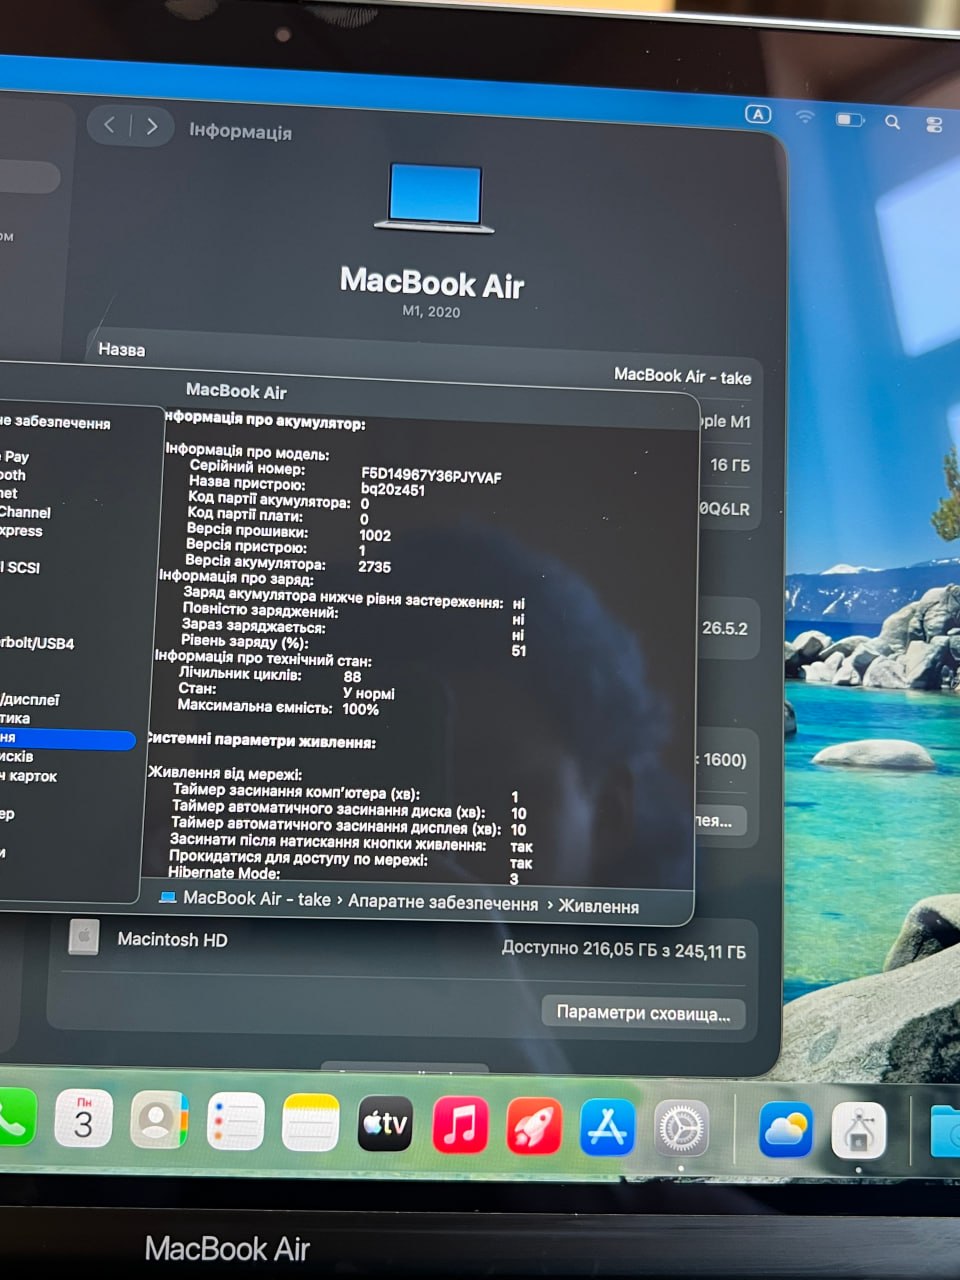The width and height of the screenshot is (960, 1280).
Task: Select the graphics/displays 'дисплеї' sidebar item
Action: (30, 699)
